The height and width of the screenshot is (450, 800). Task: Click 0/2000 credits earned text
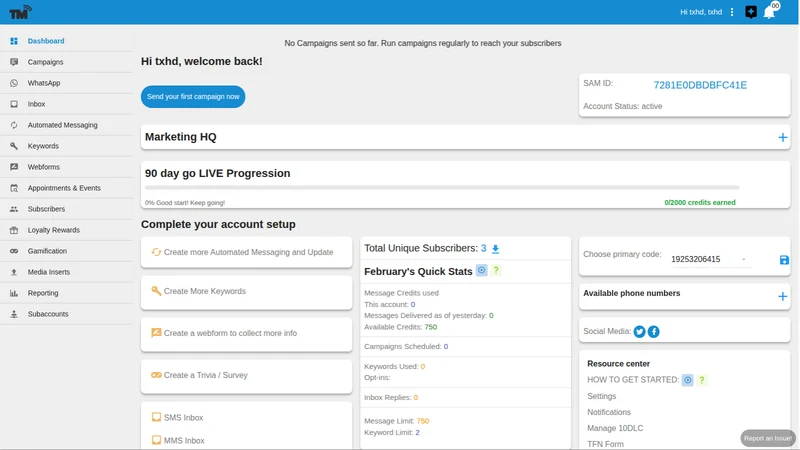[x=699, y=203]
